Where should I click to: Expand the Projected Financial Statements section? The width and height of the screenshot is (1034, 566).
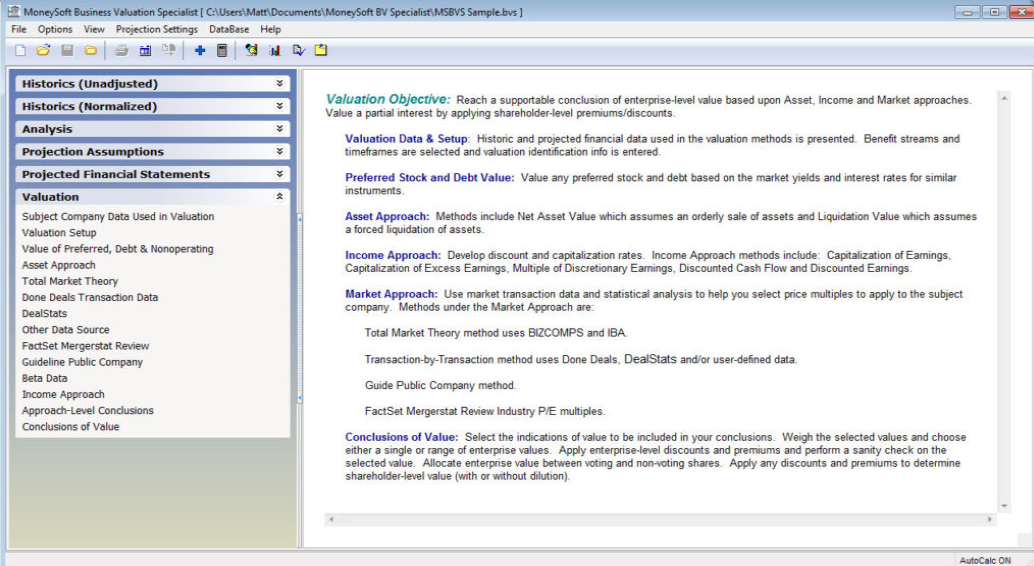tap(280, 174)
